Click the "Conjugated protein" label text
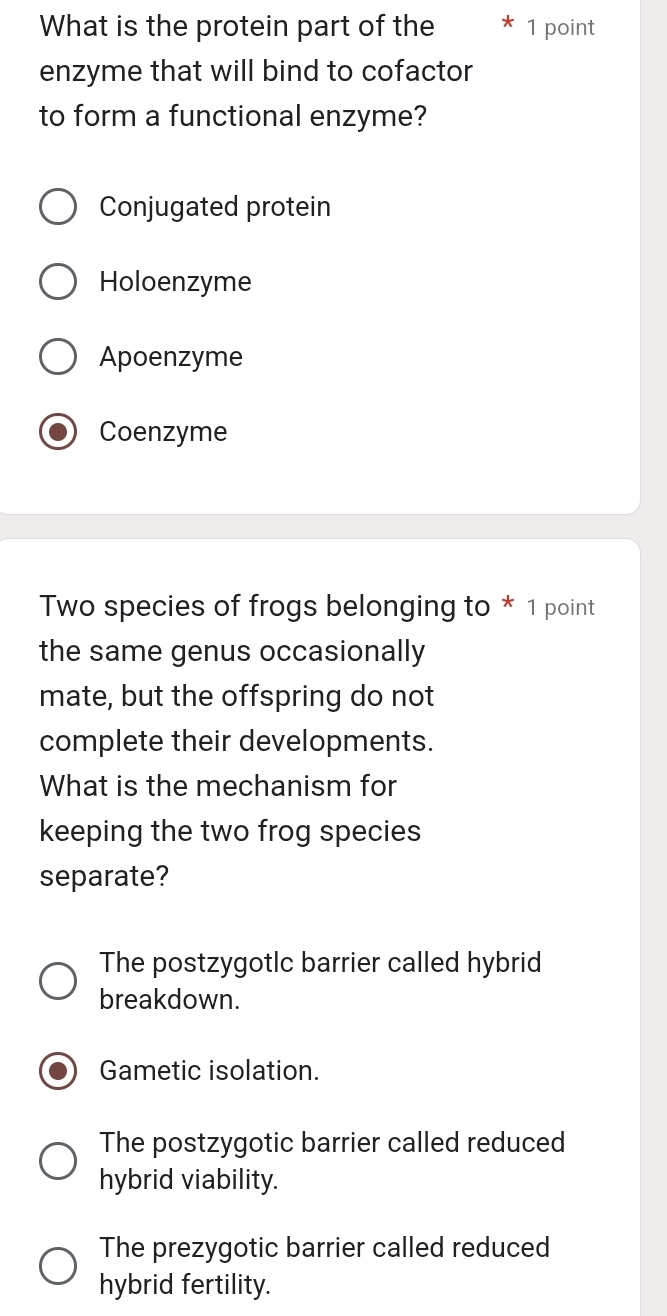Screen dimensions: 667x1316 [x=215, y=206]
